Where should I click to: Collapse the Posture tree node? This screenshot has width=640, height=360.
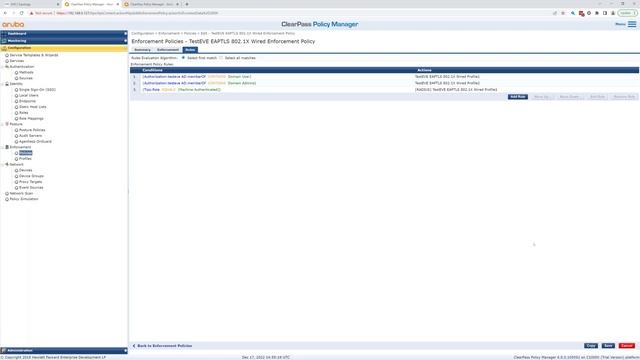(x=2, y=124)
